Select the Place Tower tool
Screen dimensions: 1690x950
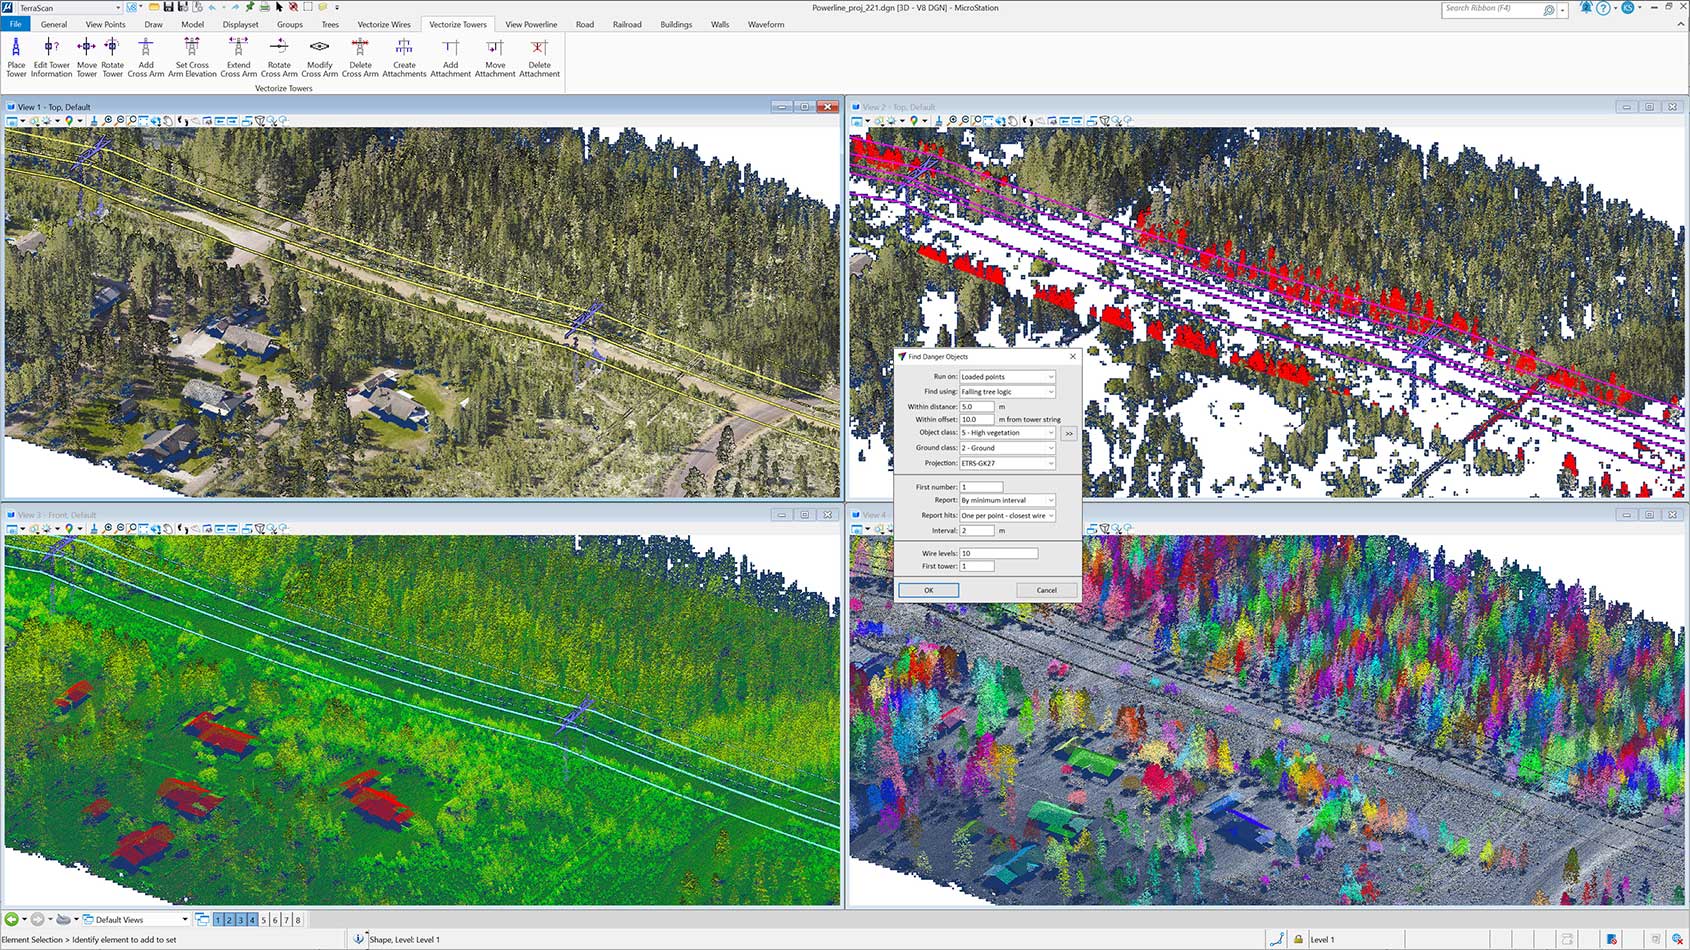[16, 57]
